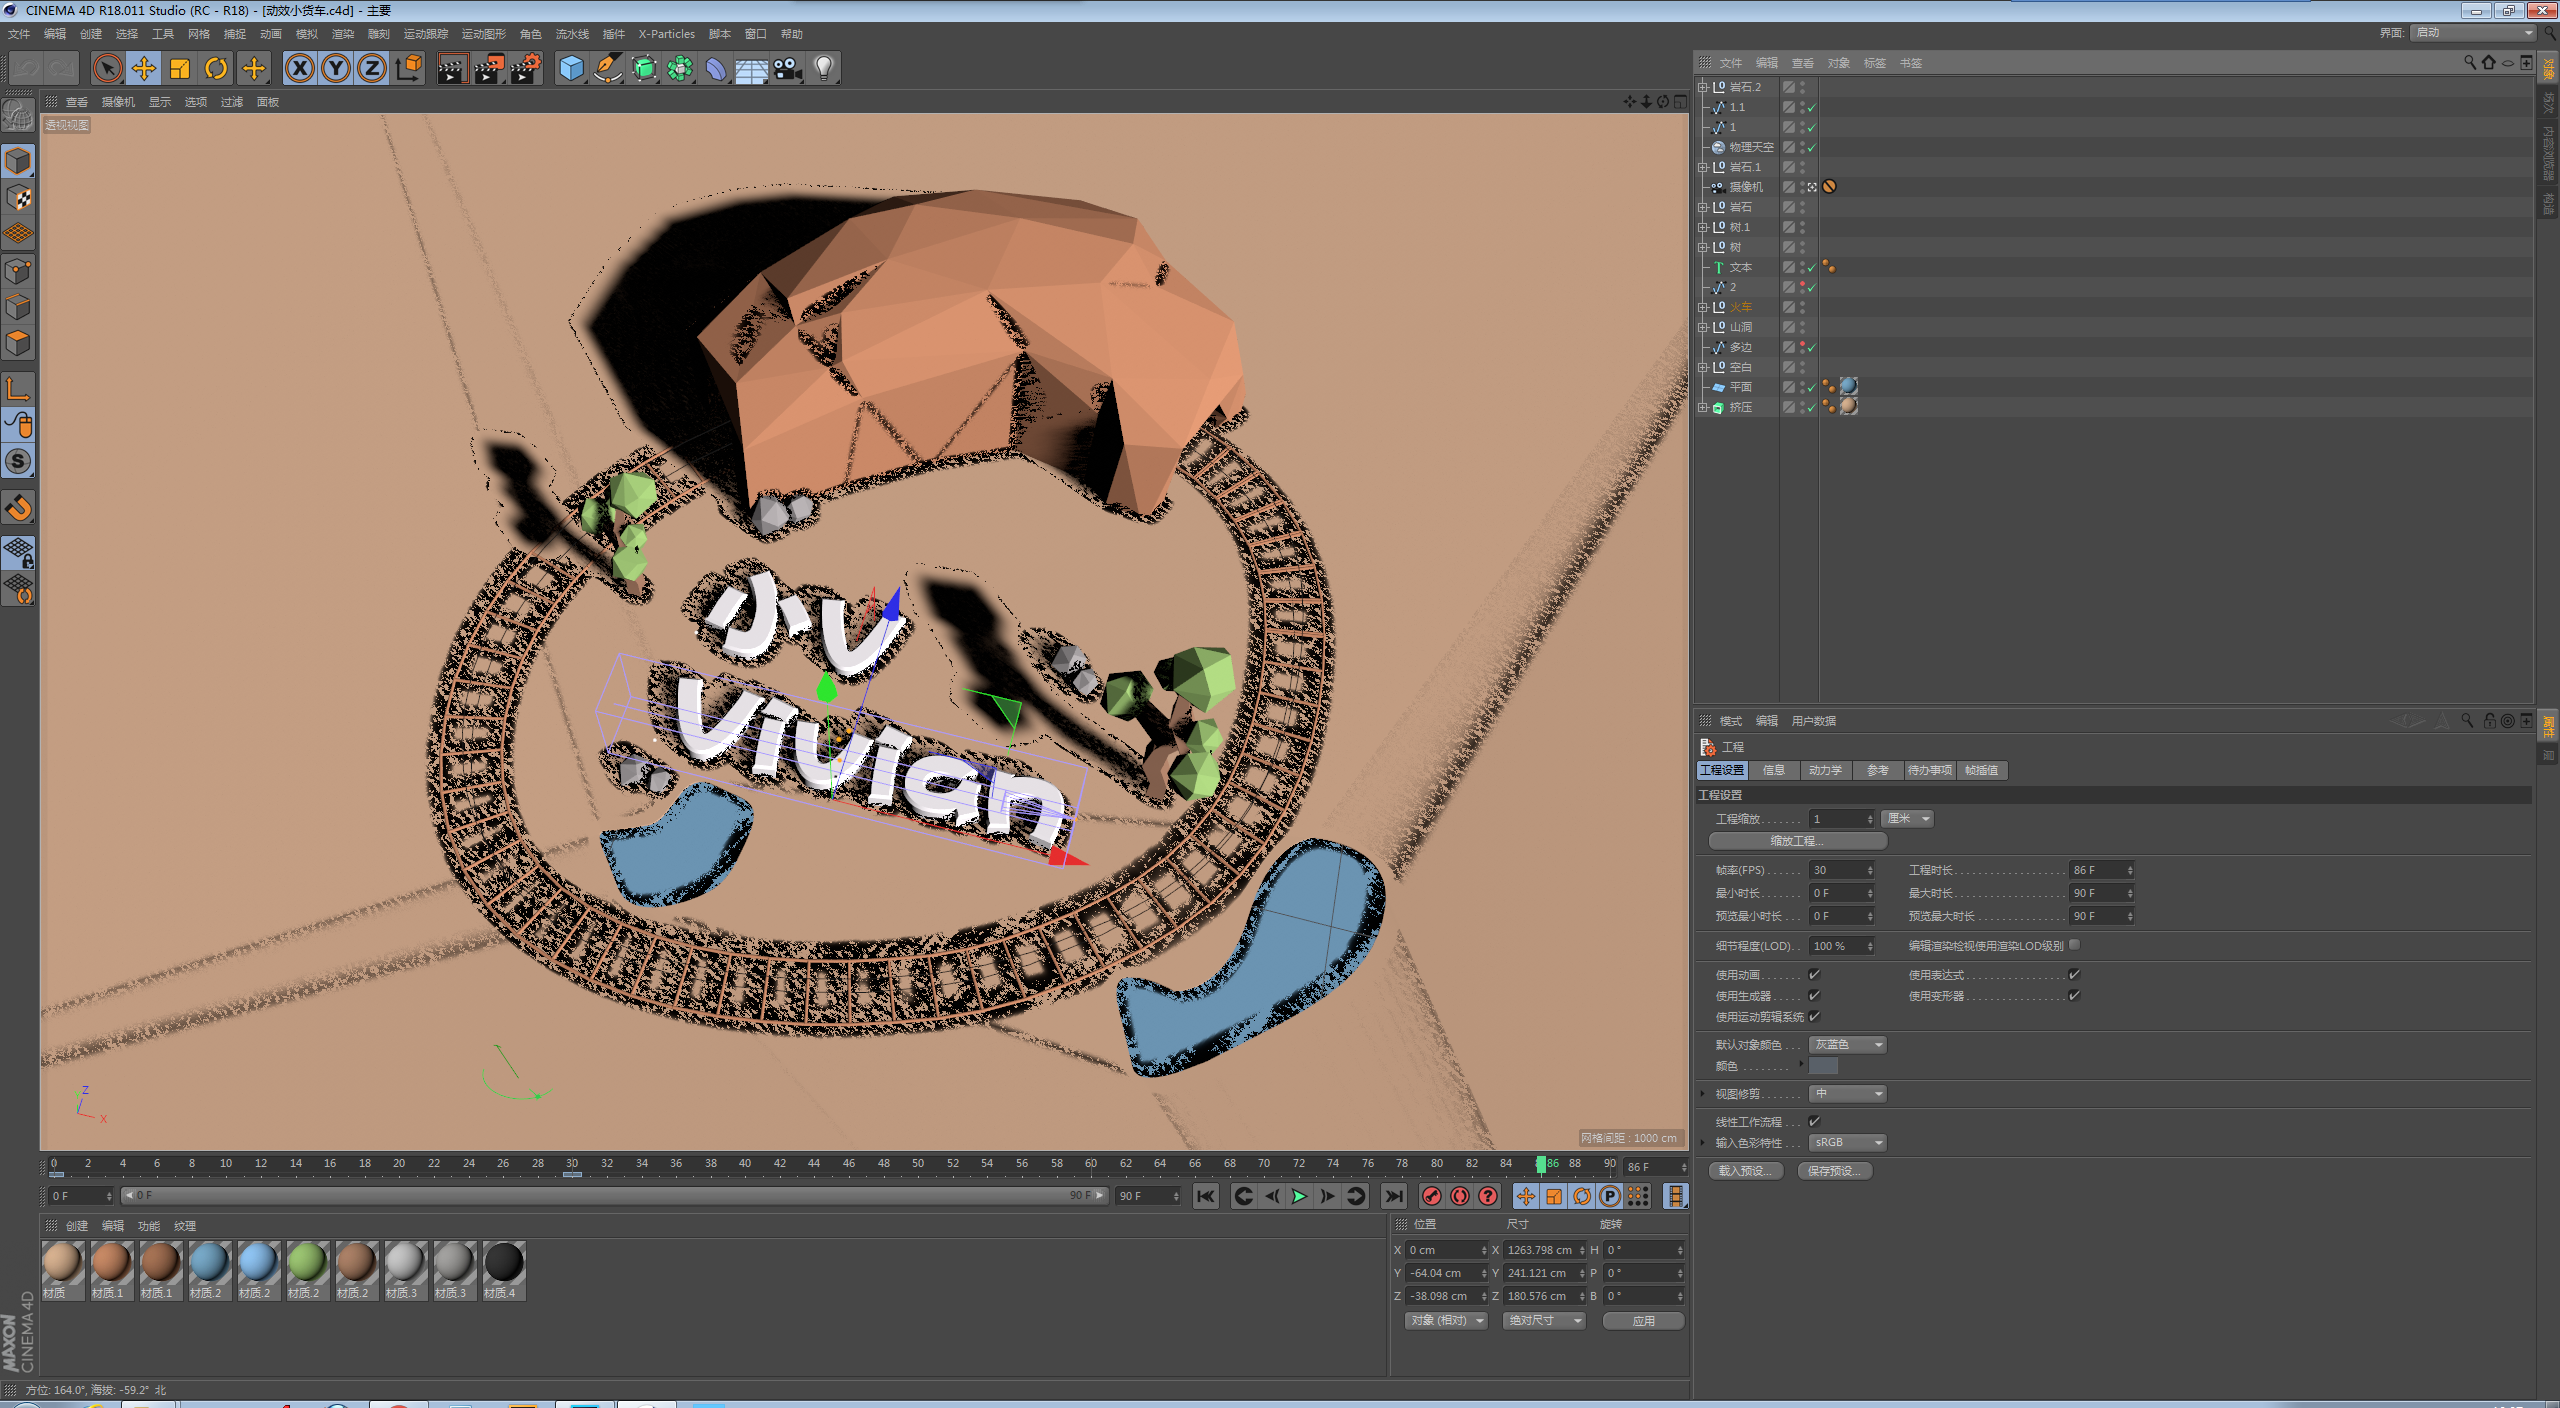Toggle 使用运动剪辑系统 checkbox

click(x=1814, y=1016)
